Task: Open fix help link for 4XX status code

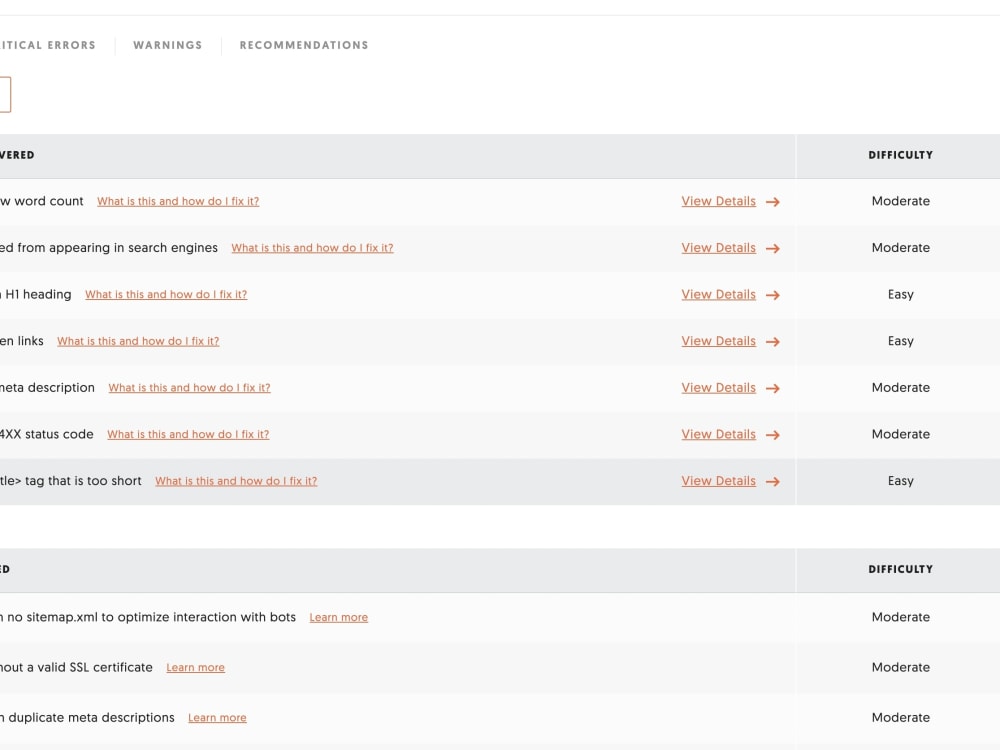Action: [188, 434]
